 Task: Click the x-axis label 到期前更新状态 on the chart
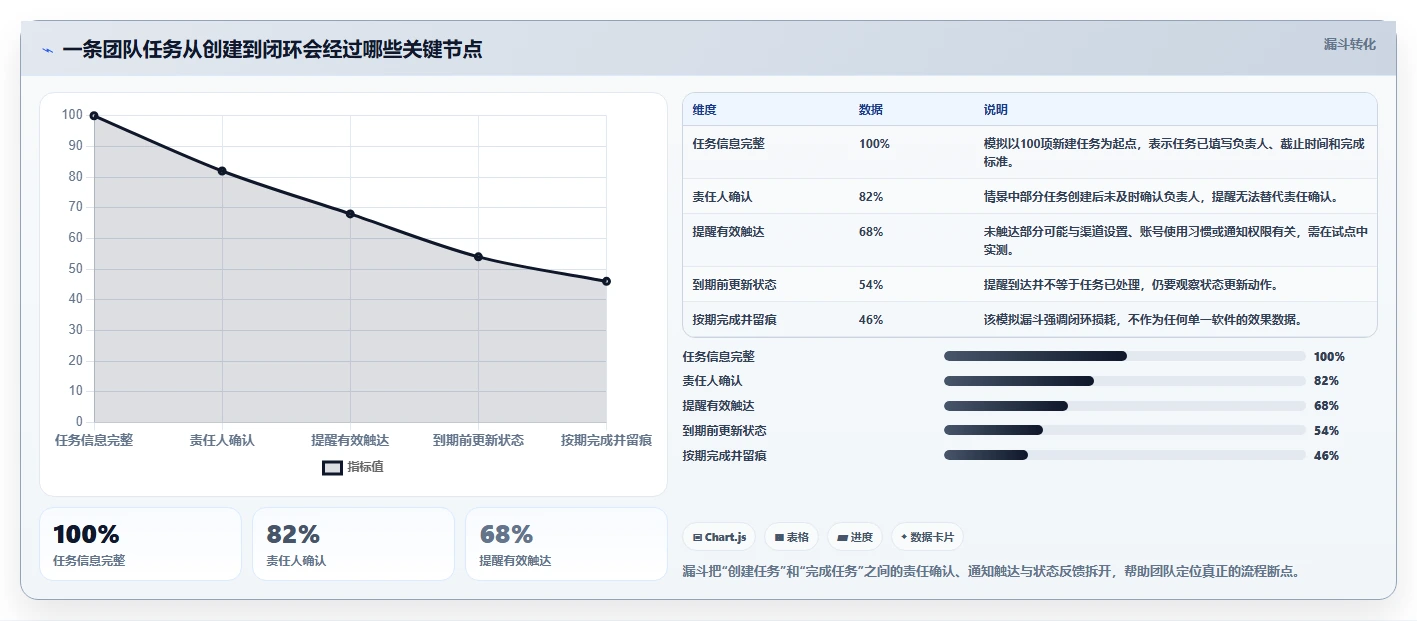(x=478, y=440)
